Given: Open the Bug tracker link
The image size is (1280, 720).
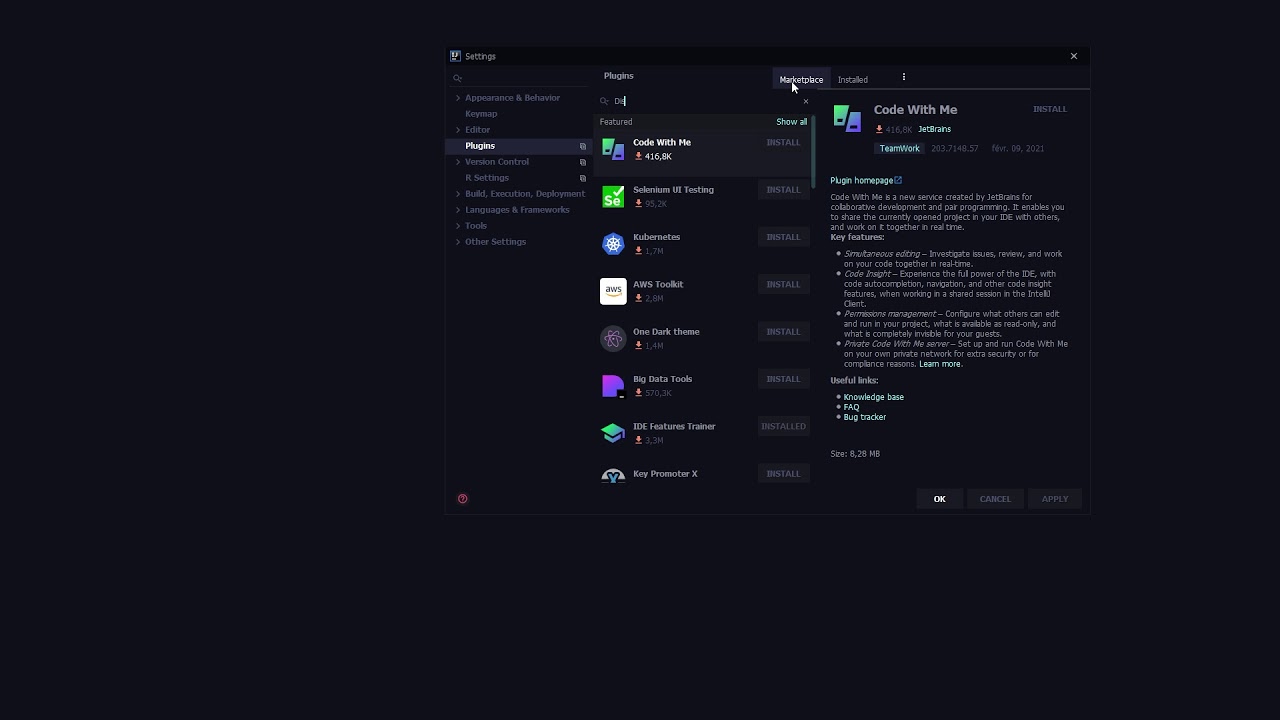Looking at the screenshot, I should [x=864, y=417].
